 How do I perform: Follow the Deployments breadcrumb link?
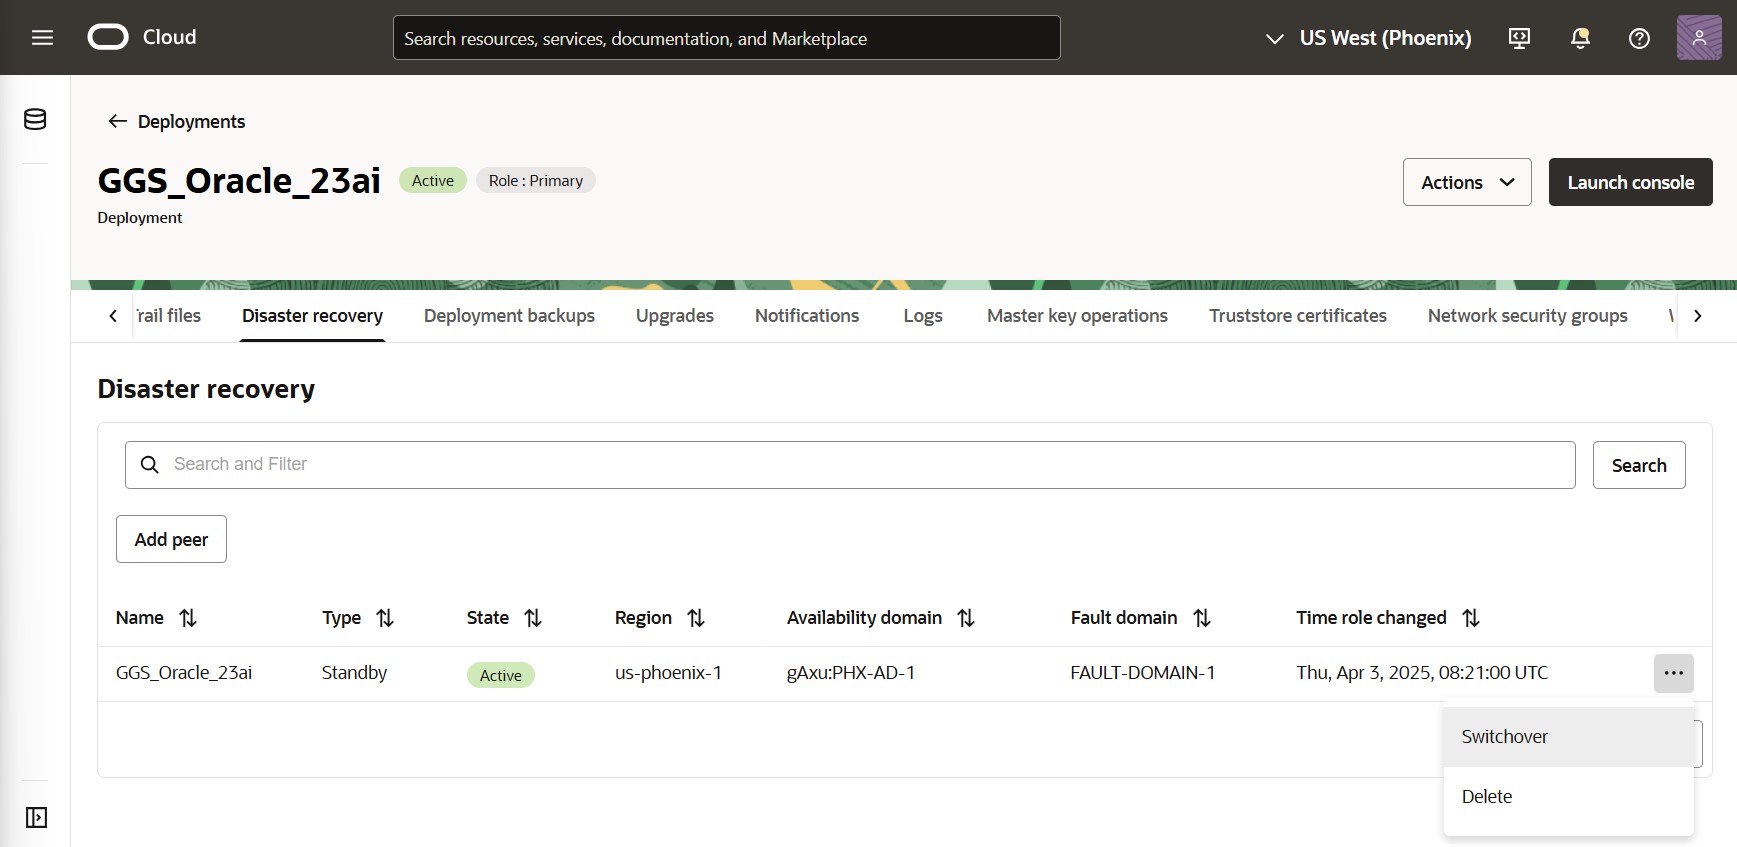[191, 121]
